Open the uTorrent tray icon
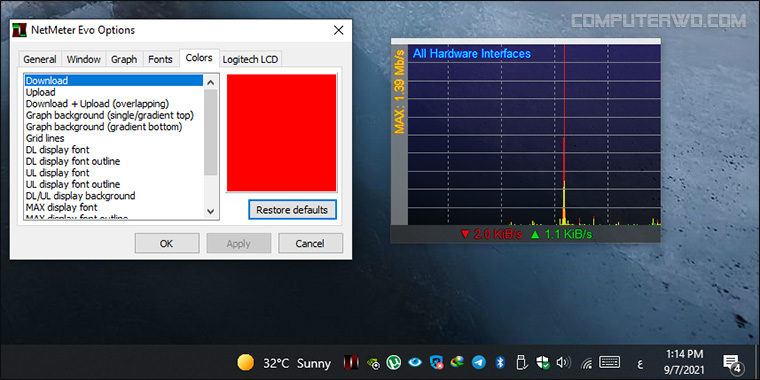 [x=394, y=362]
